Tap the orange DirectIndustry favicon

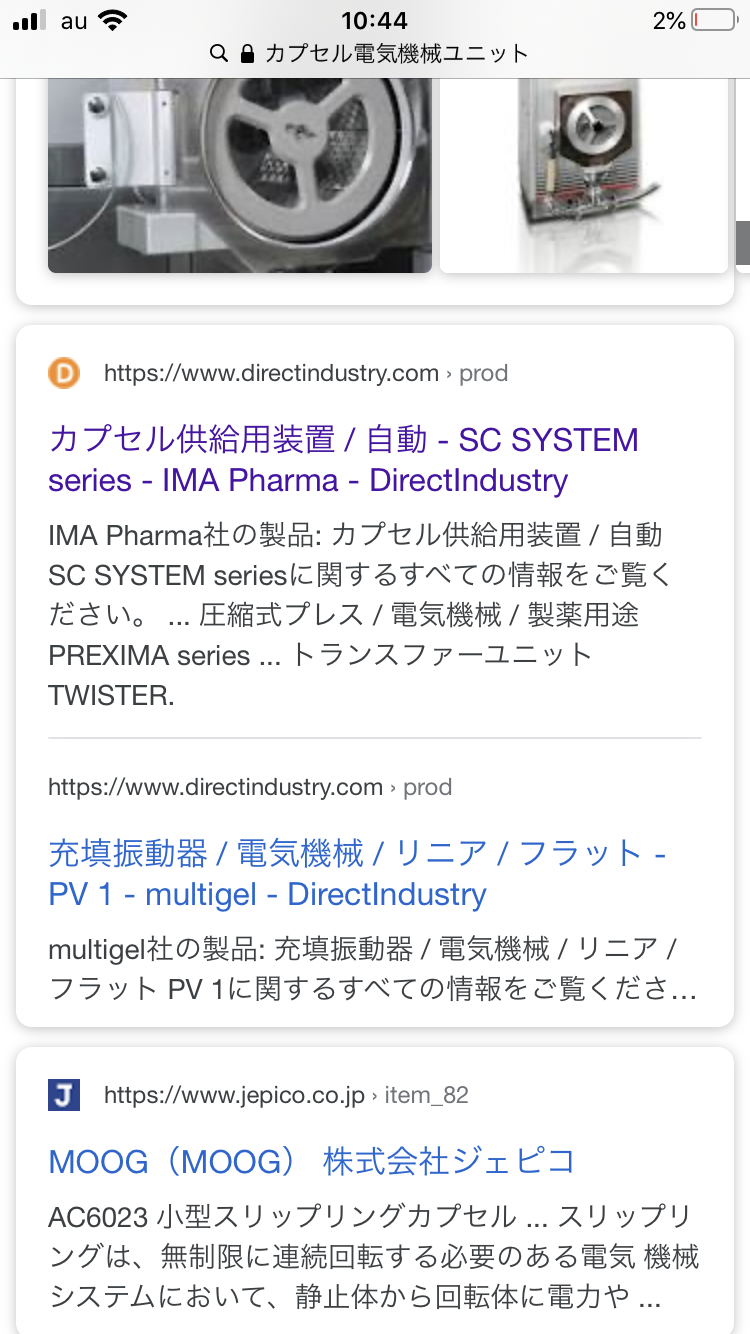coord(64,373)
